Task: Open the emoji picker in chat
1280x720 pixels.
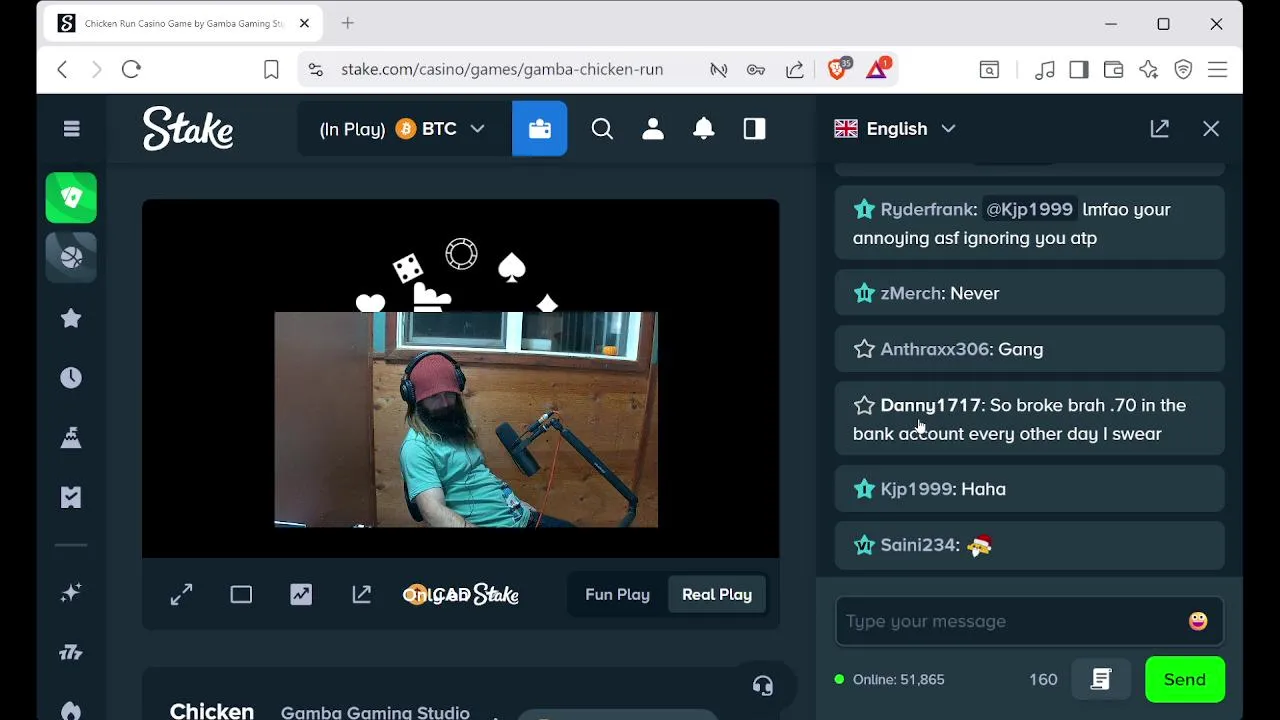Action: pyautogui.click(x=1198, y=621)
